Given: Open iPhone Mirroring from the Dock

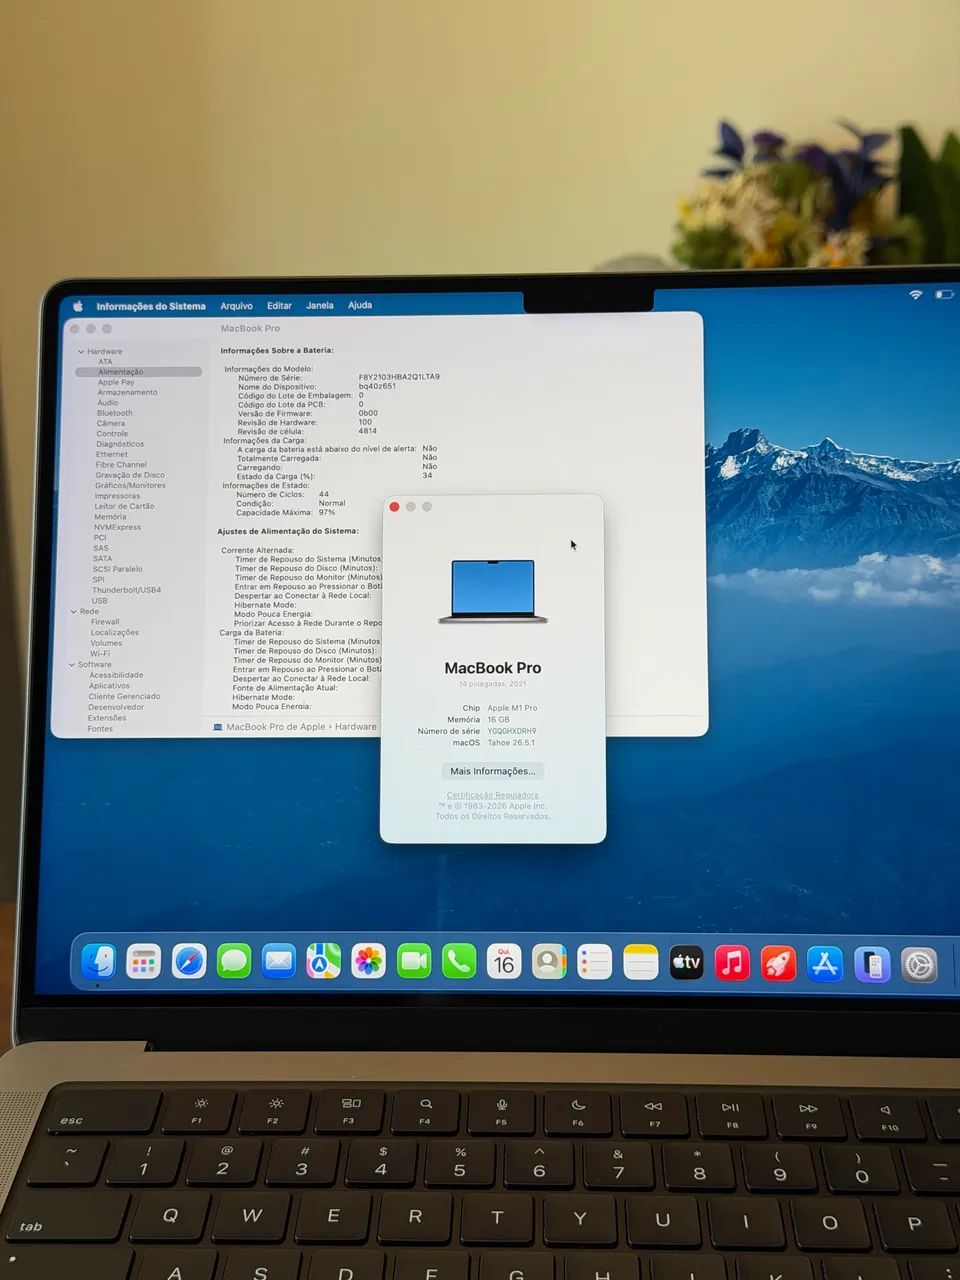Looking at the screenshot, I should tap(872, 965).
